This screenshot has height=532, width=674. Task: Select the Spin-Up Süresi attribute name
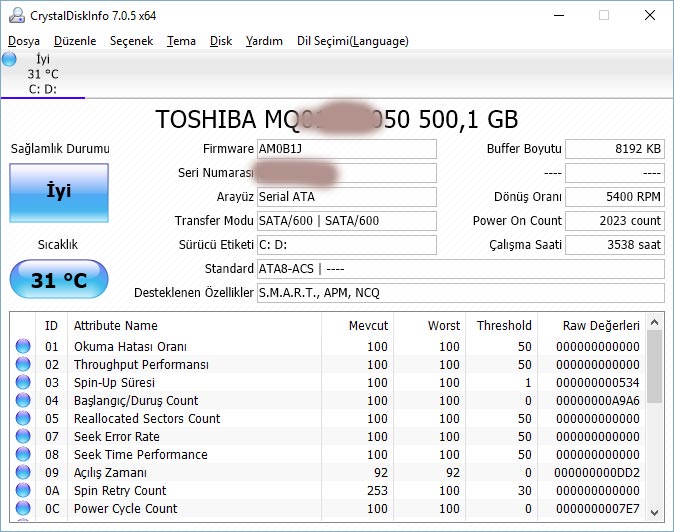coord(114,383)
